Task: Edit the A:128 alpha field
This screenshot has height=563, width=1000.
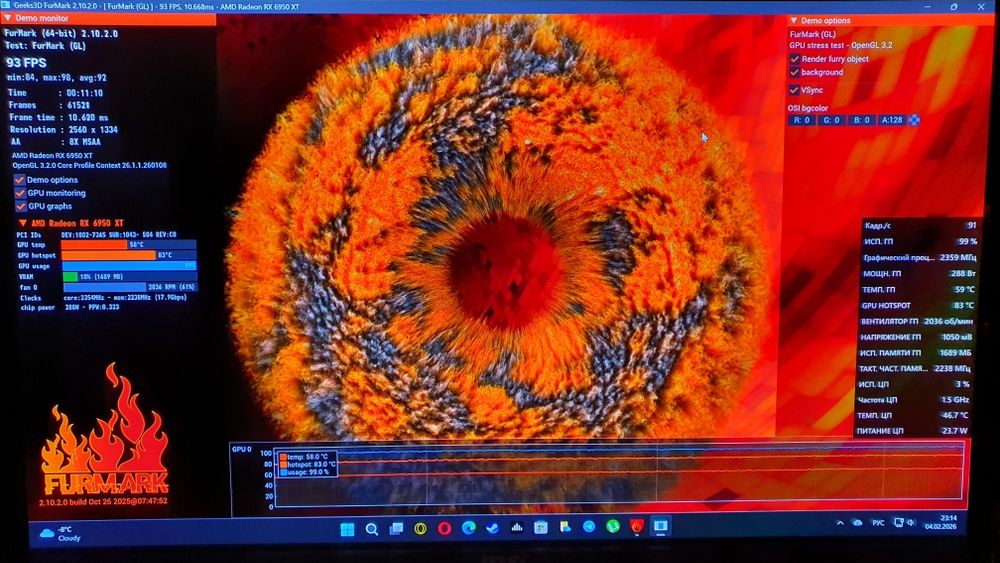Action: tap(892, 120)
